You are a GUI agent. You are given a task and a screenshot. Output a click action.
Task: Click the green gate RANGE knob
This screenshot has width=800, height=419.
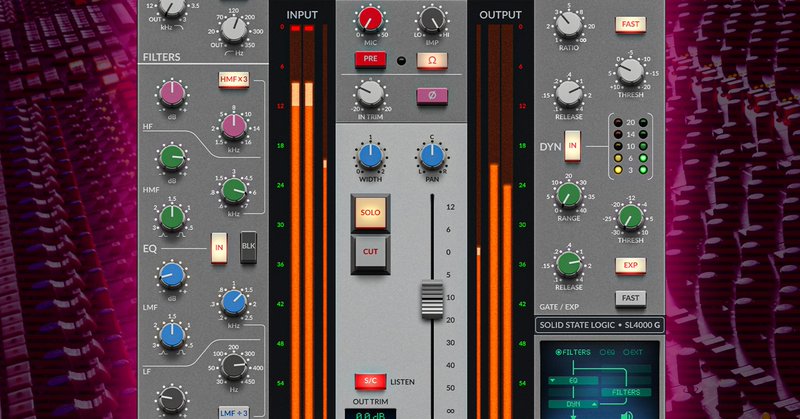(x=568, y=195)
